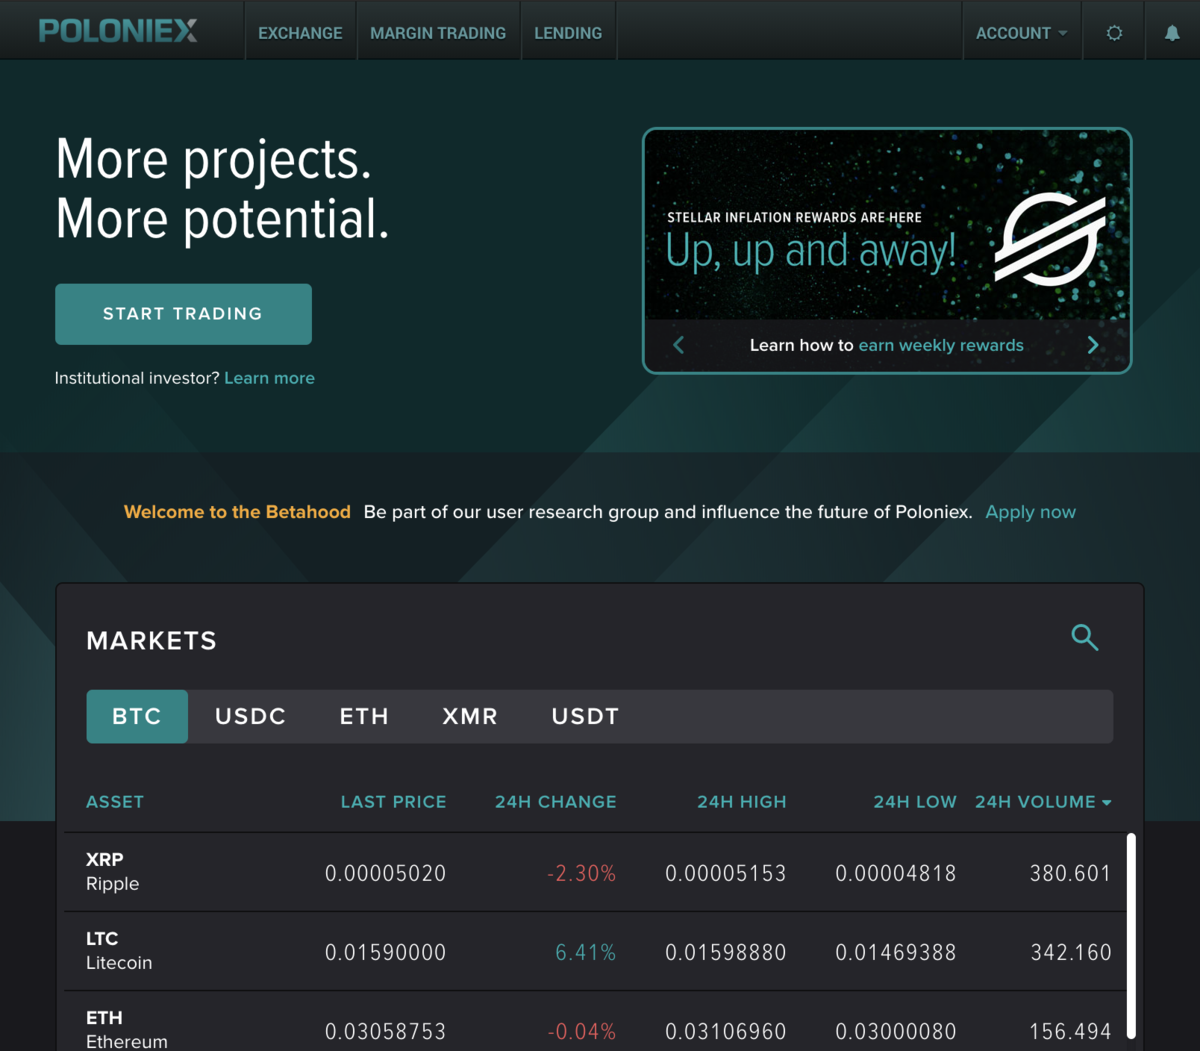This screenshot has width=1200, height=1051.
Task: Click XRP last price 0.00005020
Action: click(385, 873)
